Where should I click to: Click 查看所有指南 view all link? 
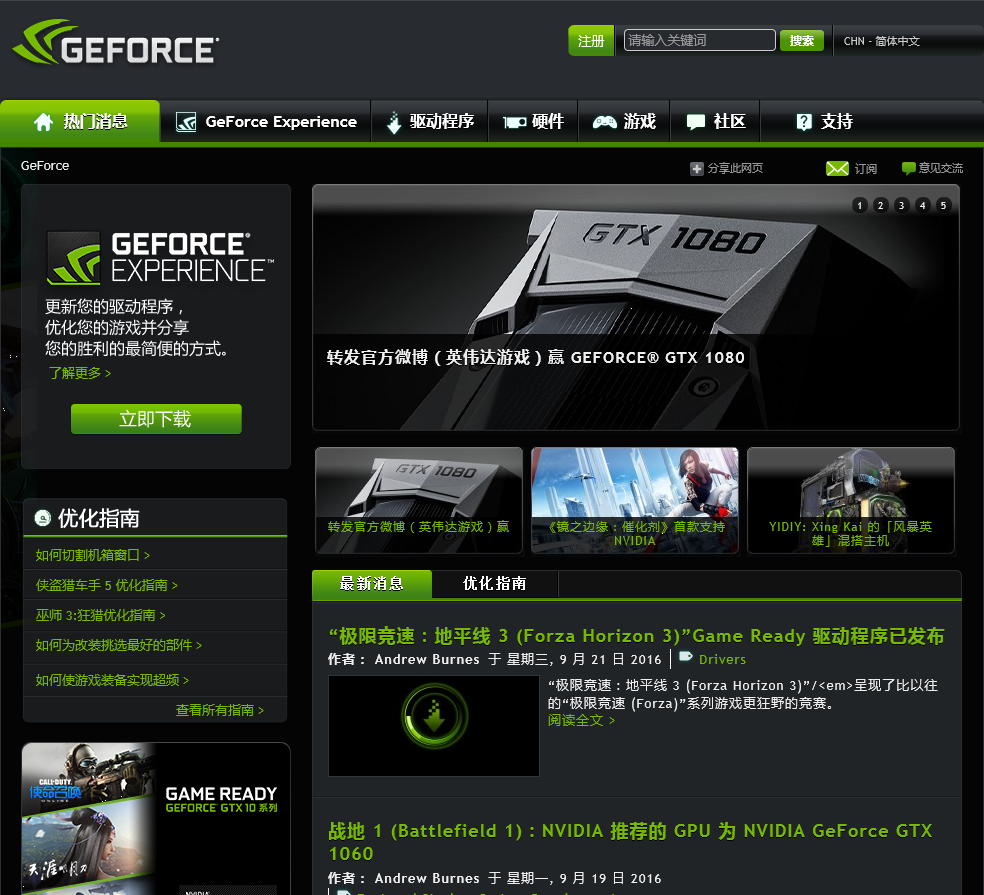[x=220, y=710]
